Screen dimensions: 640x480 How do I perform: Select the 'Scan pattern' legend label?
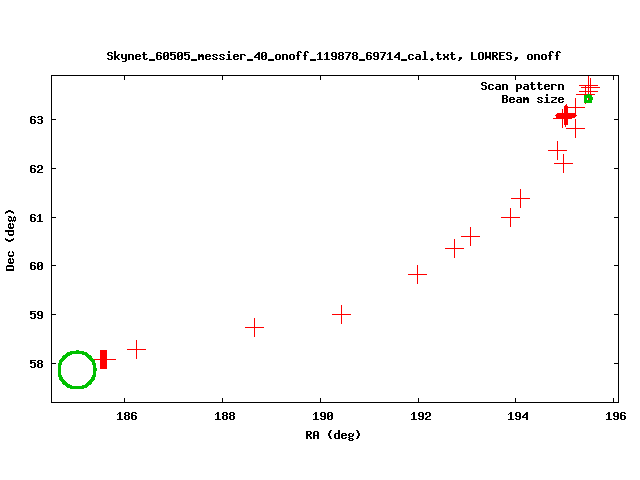[x=522, y=86]
